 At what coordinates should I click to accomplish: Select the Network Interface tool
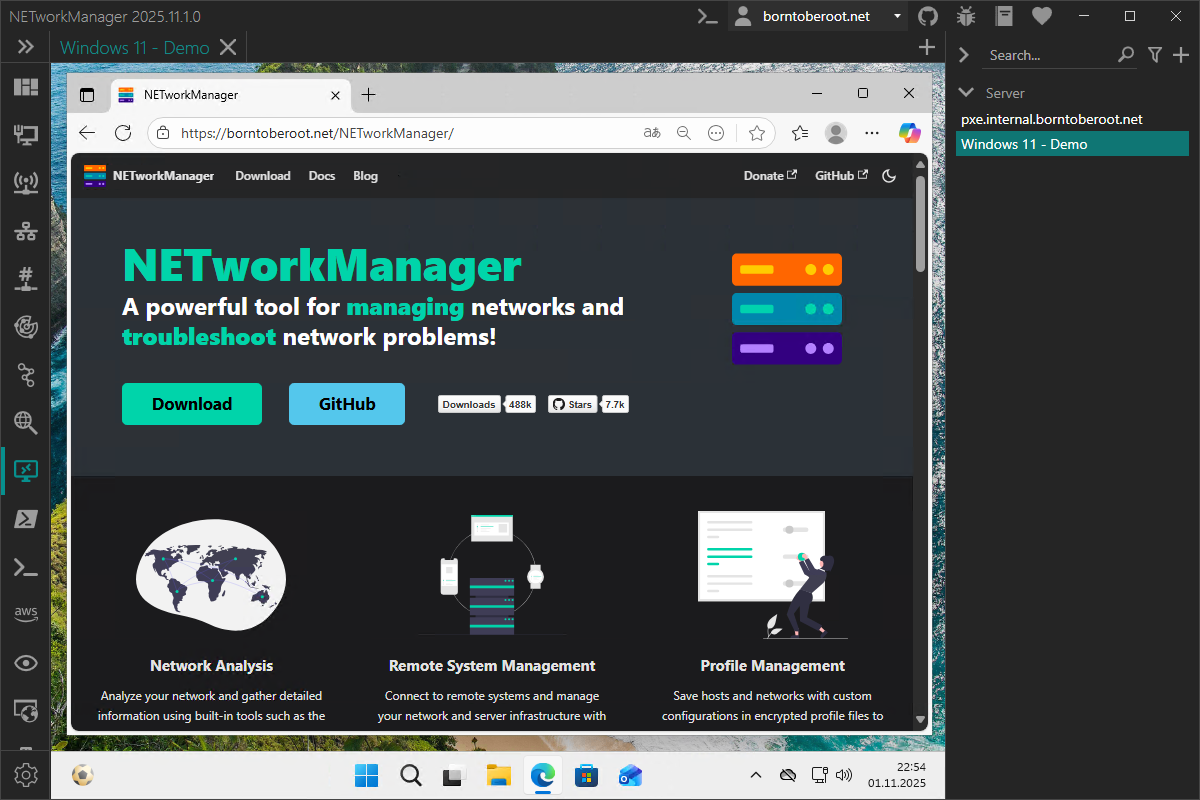click(x=25, y=135)
